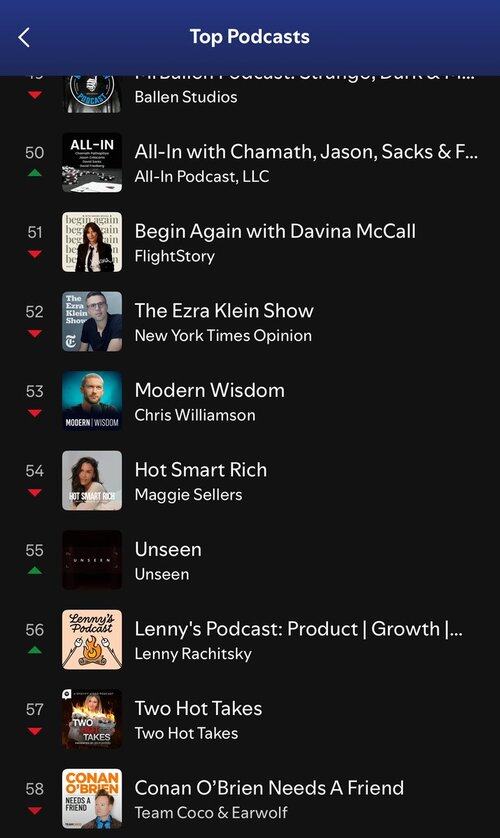This screenshot has height=838, width=500.
Task: Open Conan O'Brien Needs A Friend cover
Action: [92, 799]
